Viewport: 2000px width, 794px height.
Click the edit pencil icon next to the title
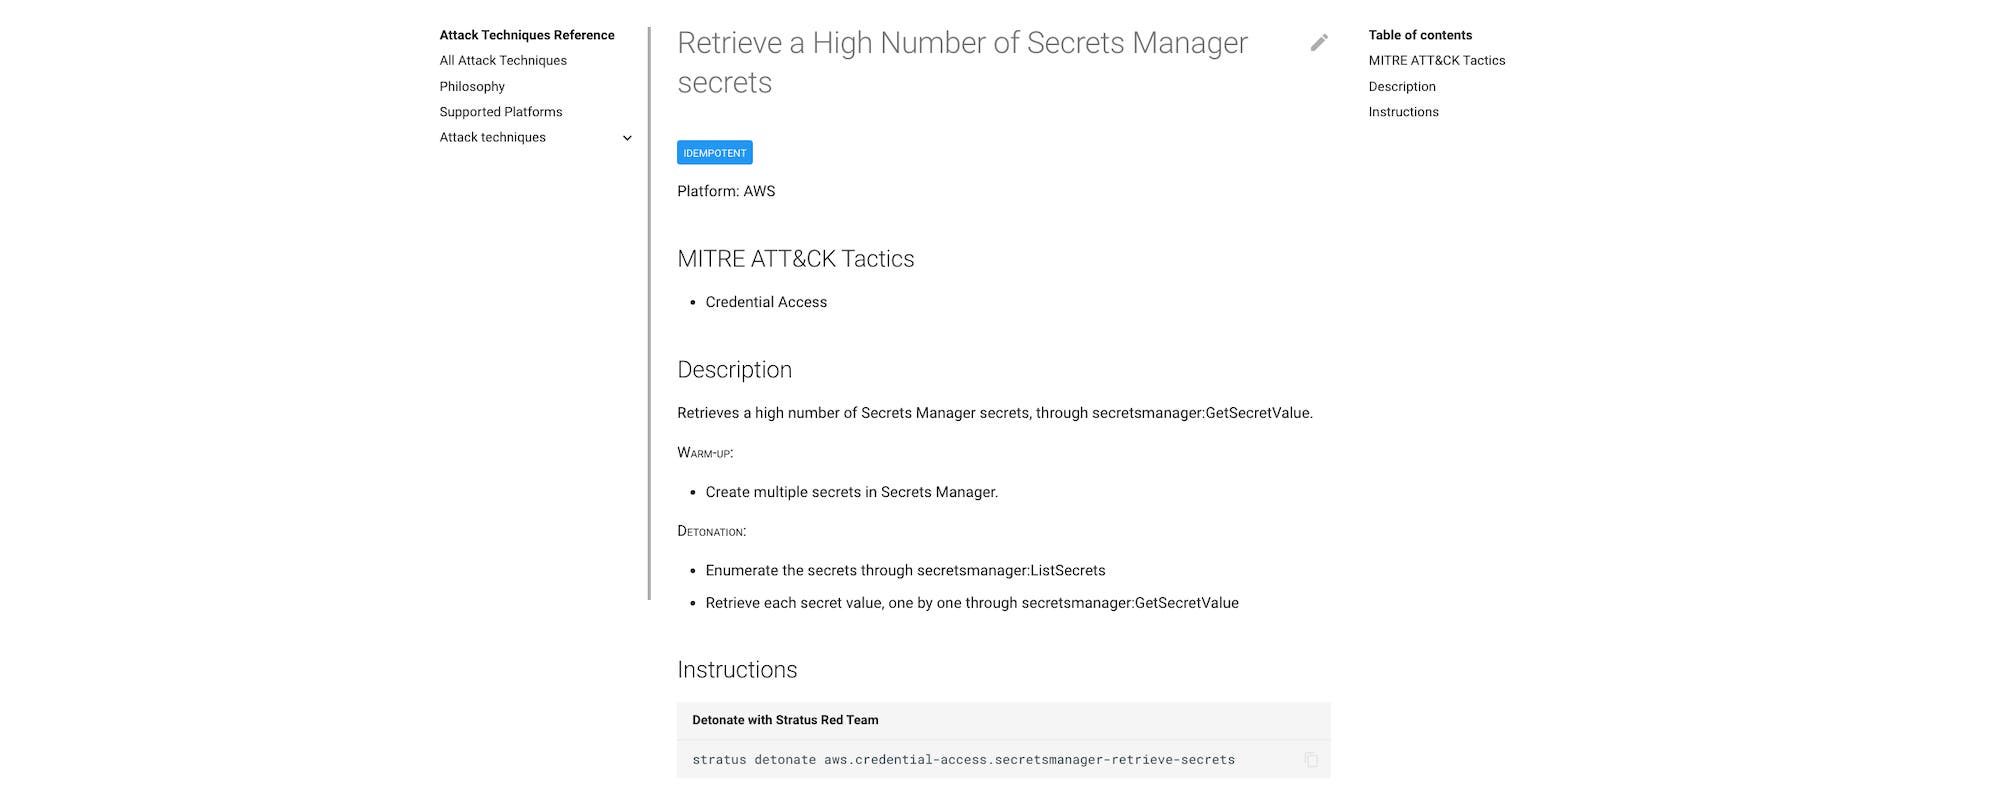pos(1320,42)
